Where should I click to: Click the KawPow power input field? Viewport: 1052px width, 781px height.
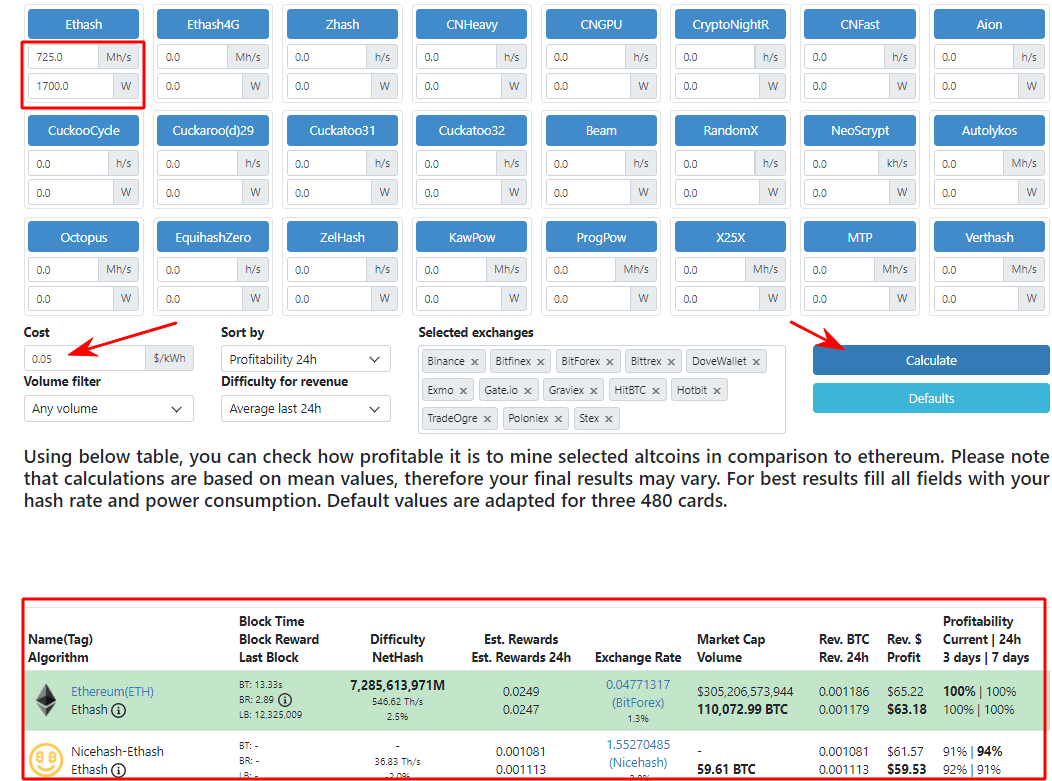pos(459,299)
